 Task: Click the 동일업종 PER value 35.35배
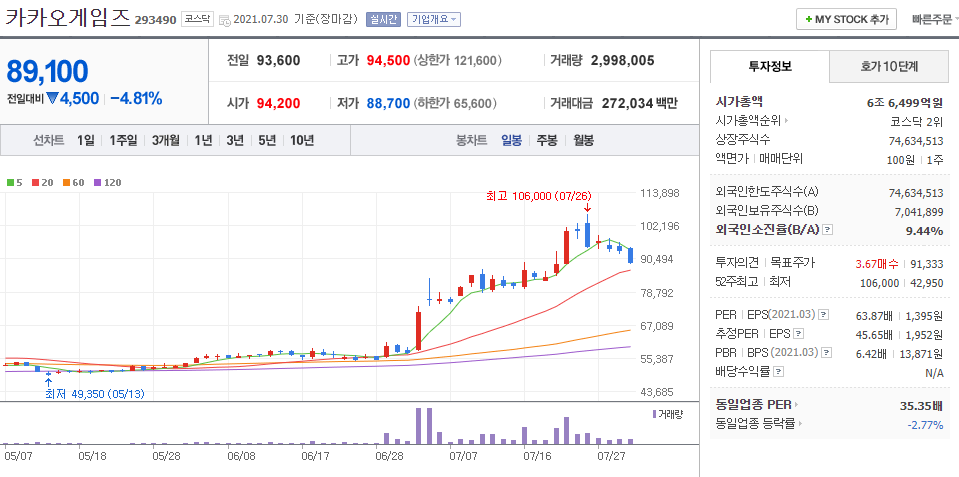point(921,405)
